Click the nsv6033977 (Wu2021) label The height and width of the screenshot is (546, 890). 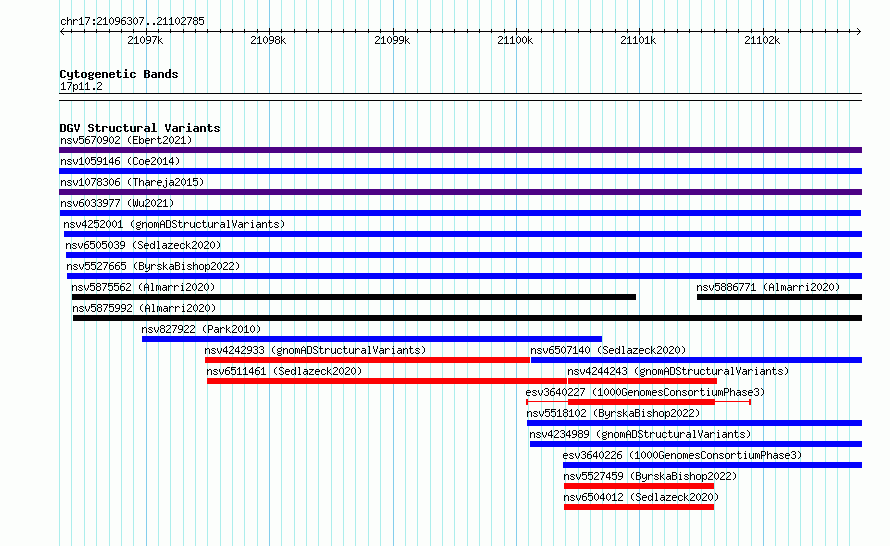click(117, 203)
